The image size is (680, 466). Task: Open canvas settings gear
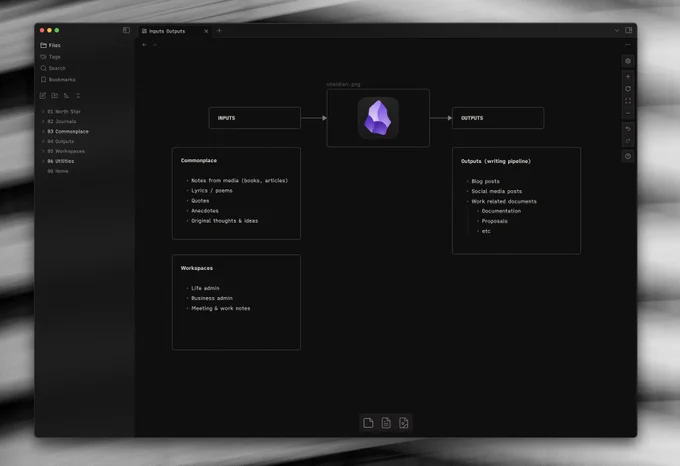click(628, 61)
